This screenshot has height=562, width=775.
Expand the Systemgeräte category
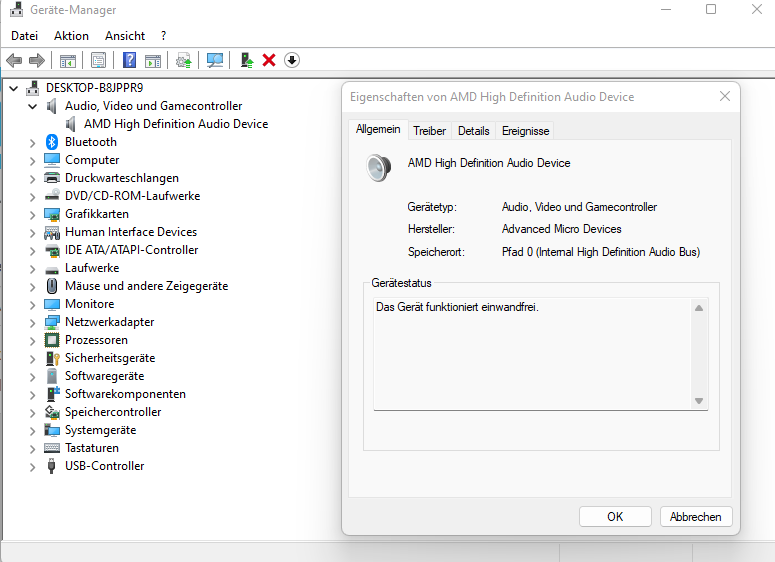tap(33, 431)
